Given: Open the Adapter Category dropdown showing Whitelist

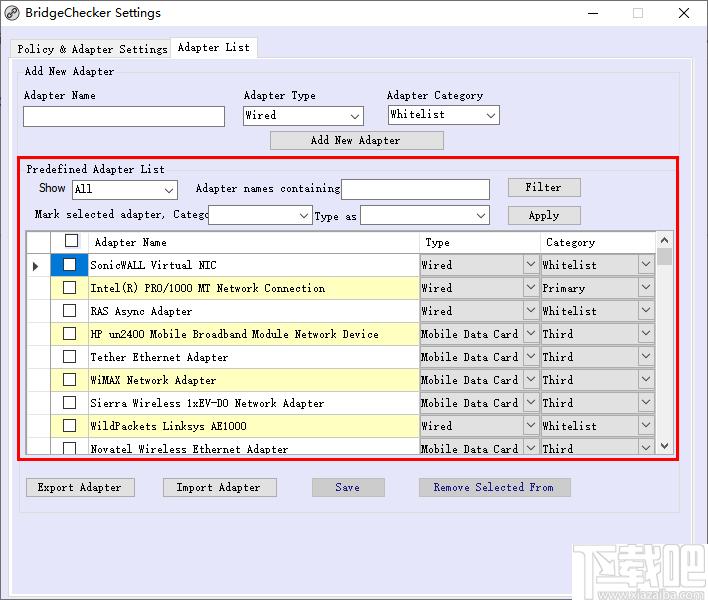Looking at the screenshot, I should pyautogui.click(x=443, y=115).
